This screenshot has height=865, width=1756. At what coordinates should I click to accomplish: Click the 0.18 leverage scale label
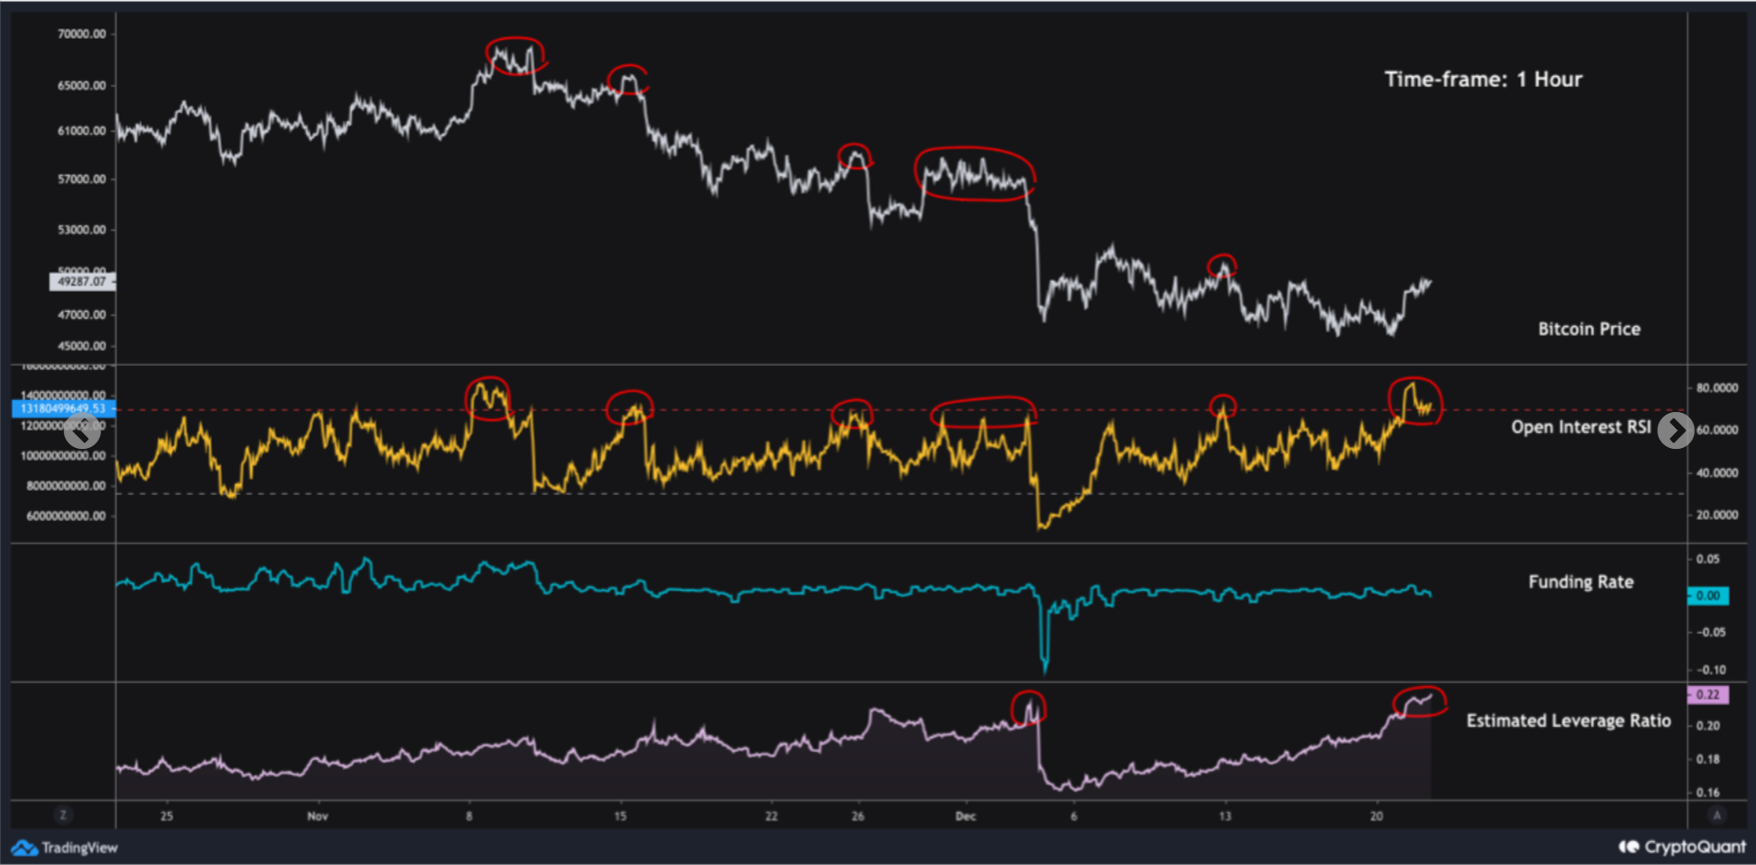pyautogui.click(x=1708, y=760)
